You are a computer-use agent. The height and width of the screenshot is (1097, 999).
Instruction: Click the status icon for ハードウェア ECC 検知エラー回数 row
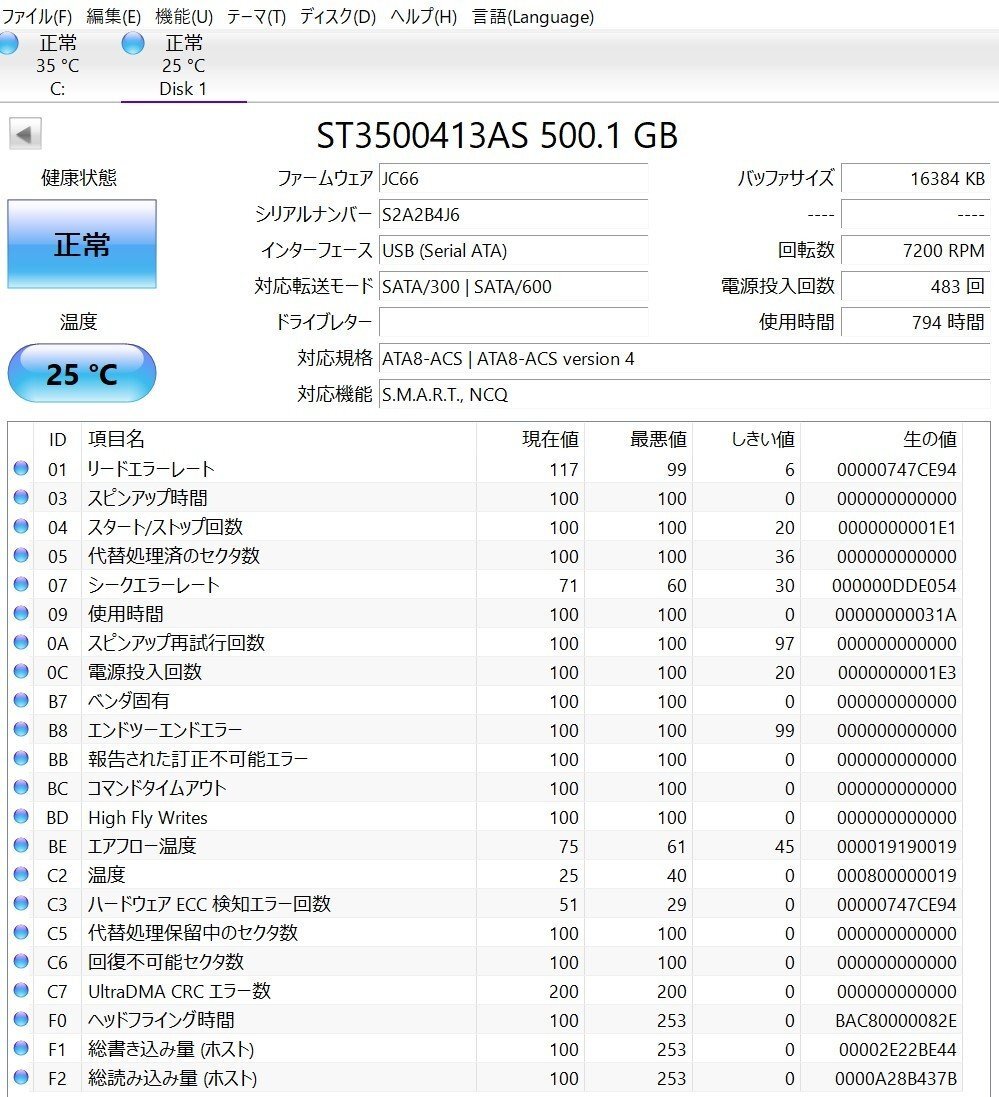coord(21,903)
